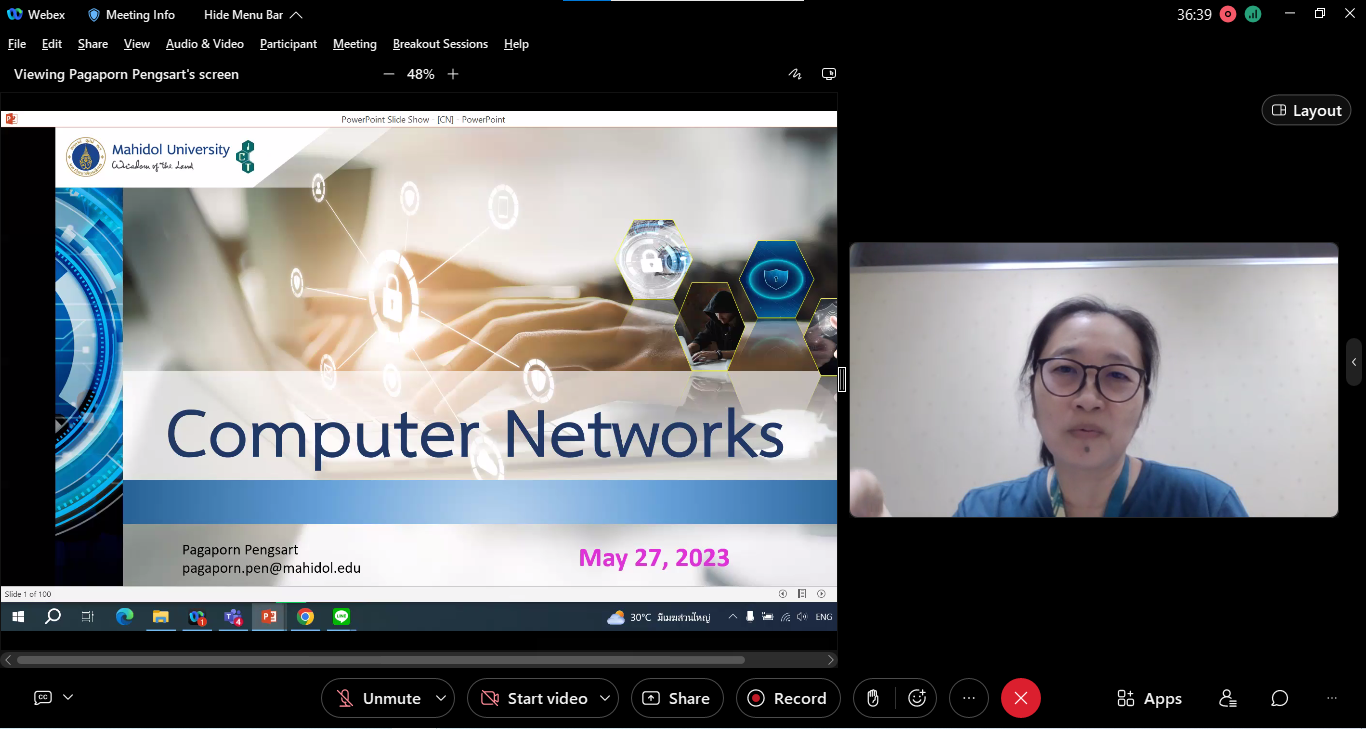
Task: Toggle the Record button
Action: tap(787, 698)
